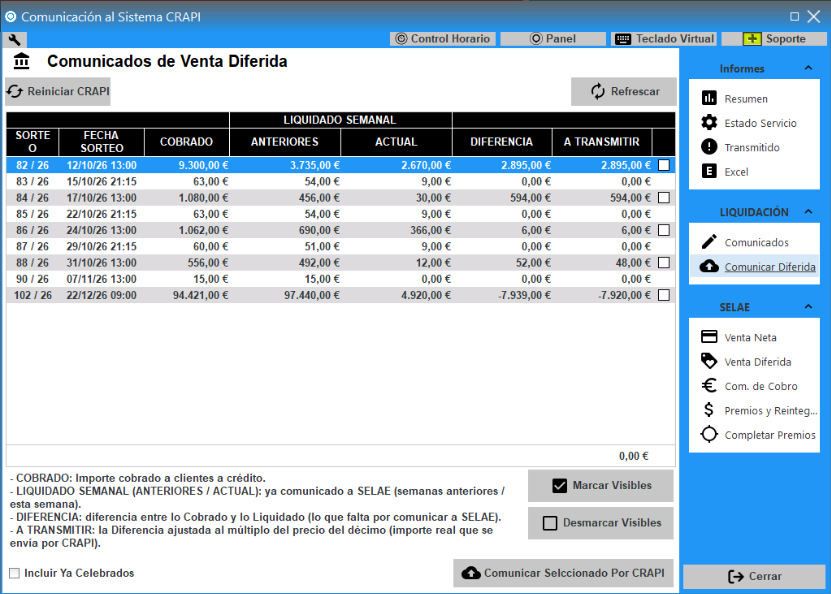This screenshot has width=831, height=594.
Task: Sort by FECHA SORTEO column header
Action: 101,141
